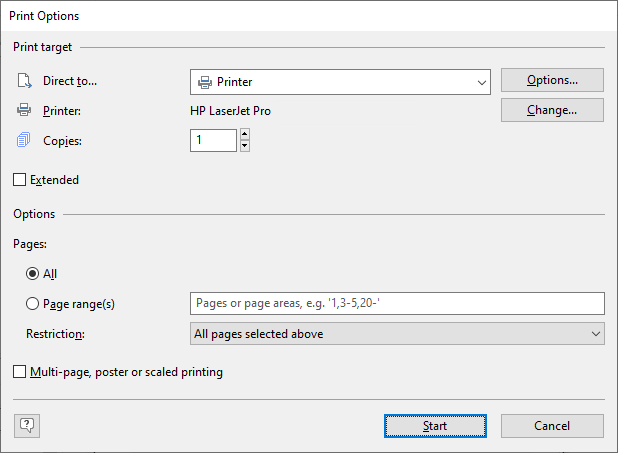
Task: Decrease copies with the down arrow
Action: pyautogui.click(x=245, y=145)
